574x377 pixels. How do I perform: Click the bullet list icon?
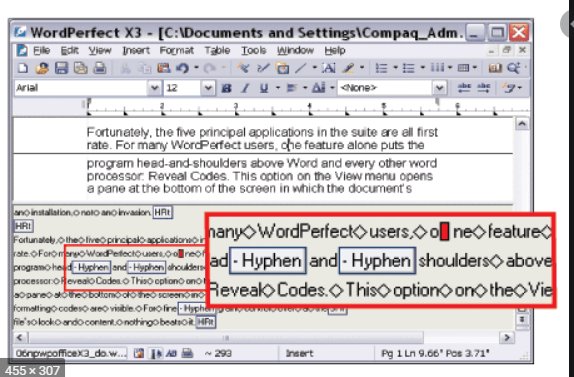408,68
